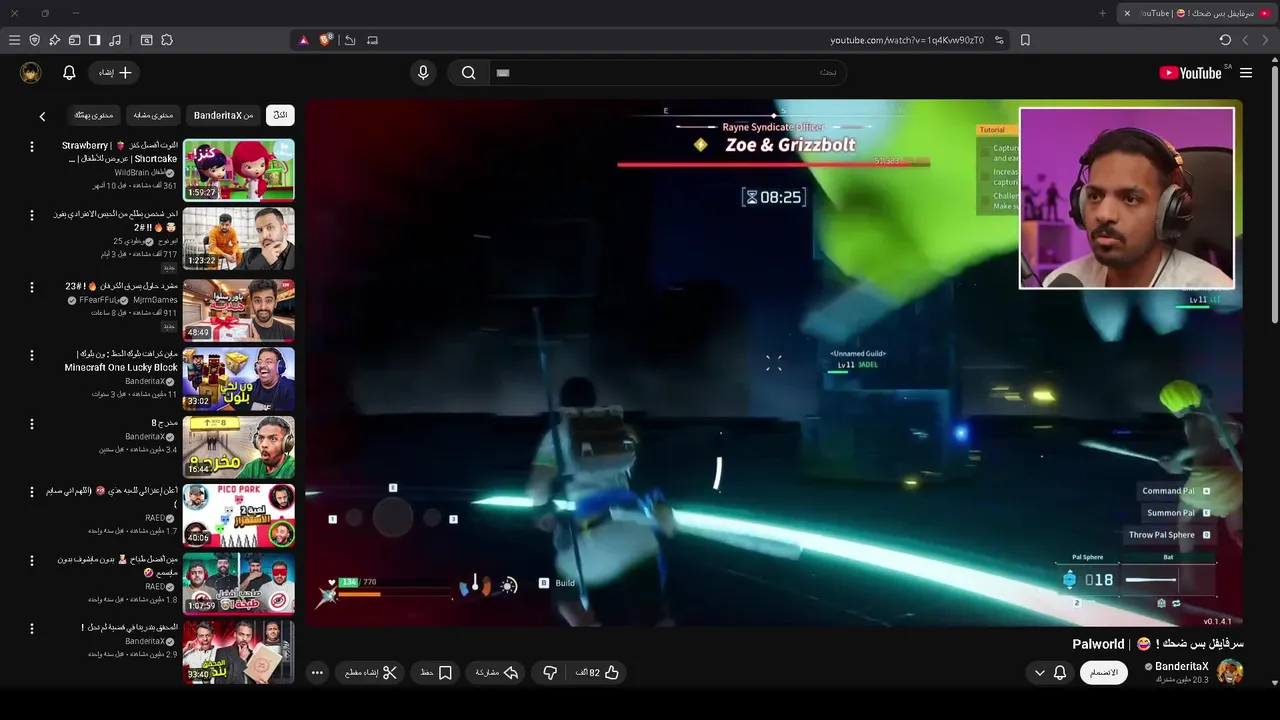Viewport: 1280px width, 720px height.
Task: Reload the page
Action: click(1225, 40)
